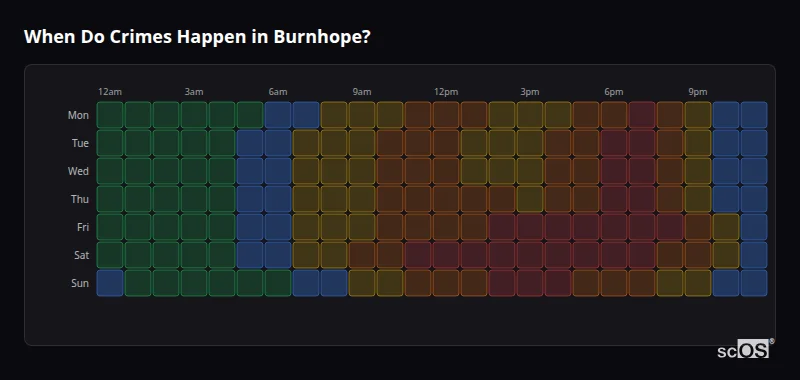
Task: Select the Monday 9am yellow cell
Action: point(362,115)
